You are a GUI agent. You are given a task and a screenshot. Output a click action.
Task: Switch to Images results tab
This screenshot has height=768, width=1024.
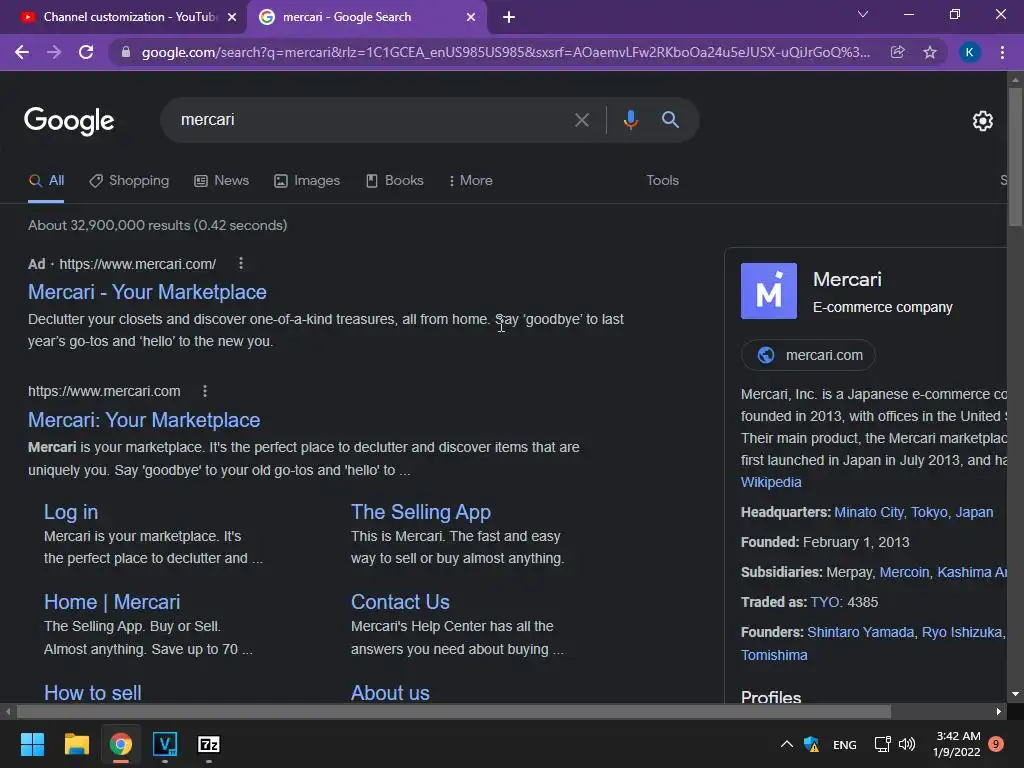[307, 181]
